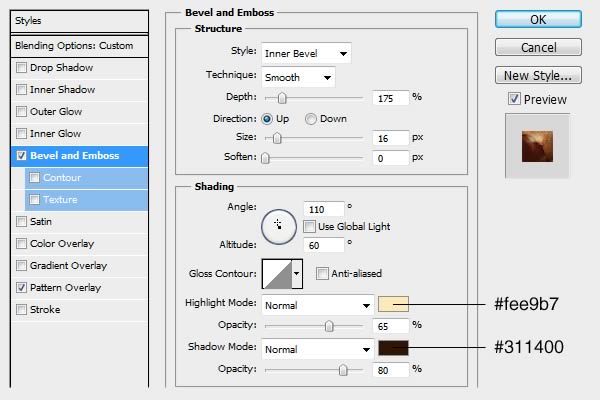Open the Inner Glow settings entry
Image resolution: width=600 pixels, height=400 pixels.
(80, 134)
